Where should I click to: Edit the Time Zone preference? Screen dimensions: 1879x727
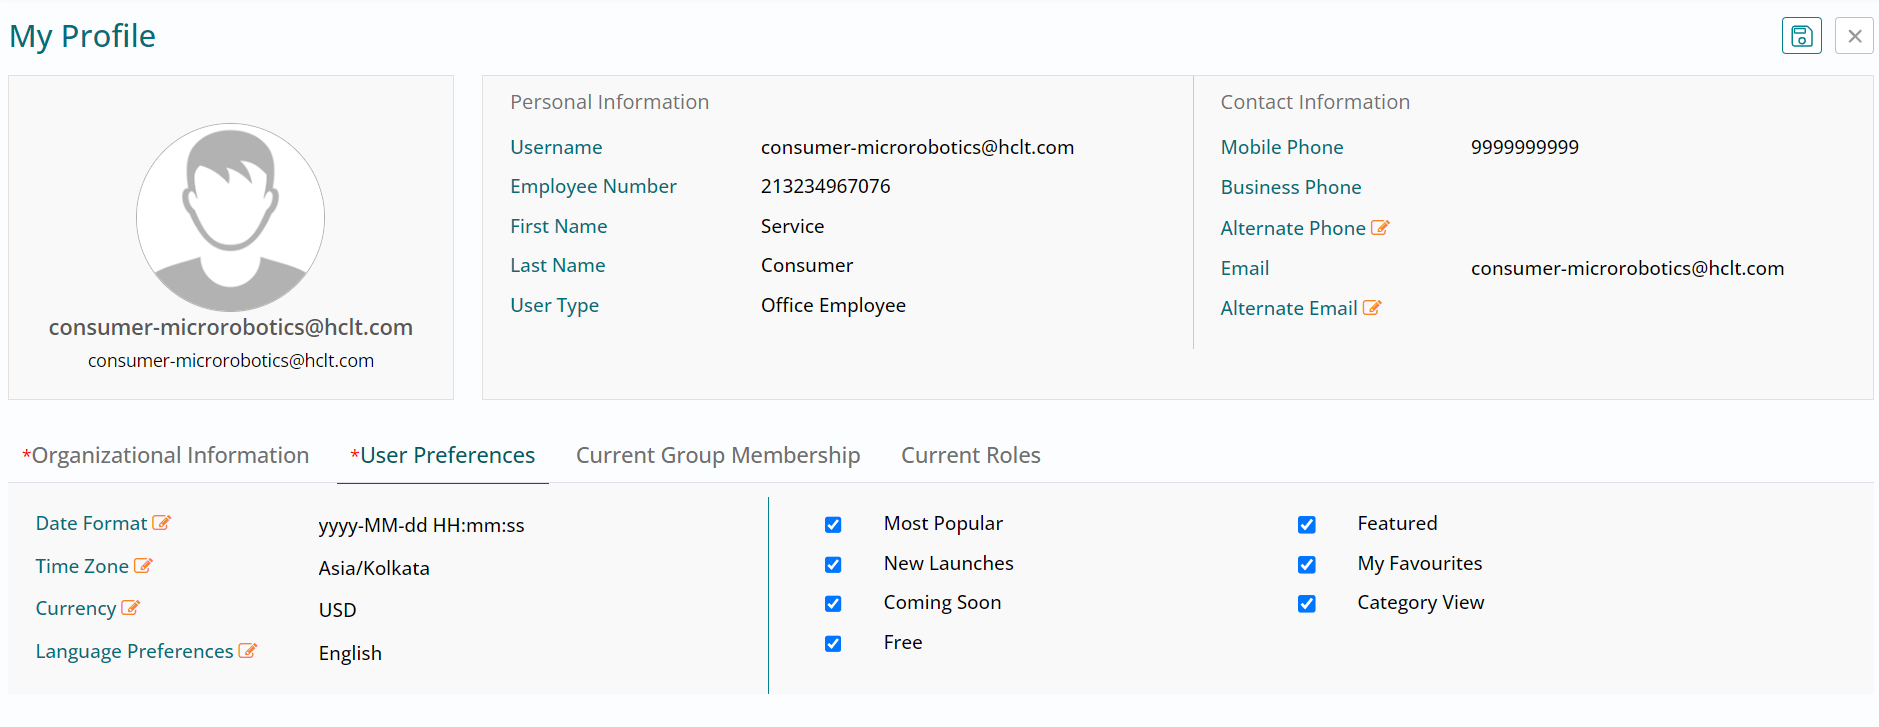pyautogui.click(x=143, y=566)
